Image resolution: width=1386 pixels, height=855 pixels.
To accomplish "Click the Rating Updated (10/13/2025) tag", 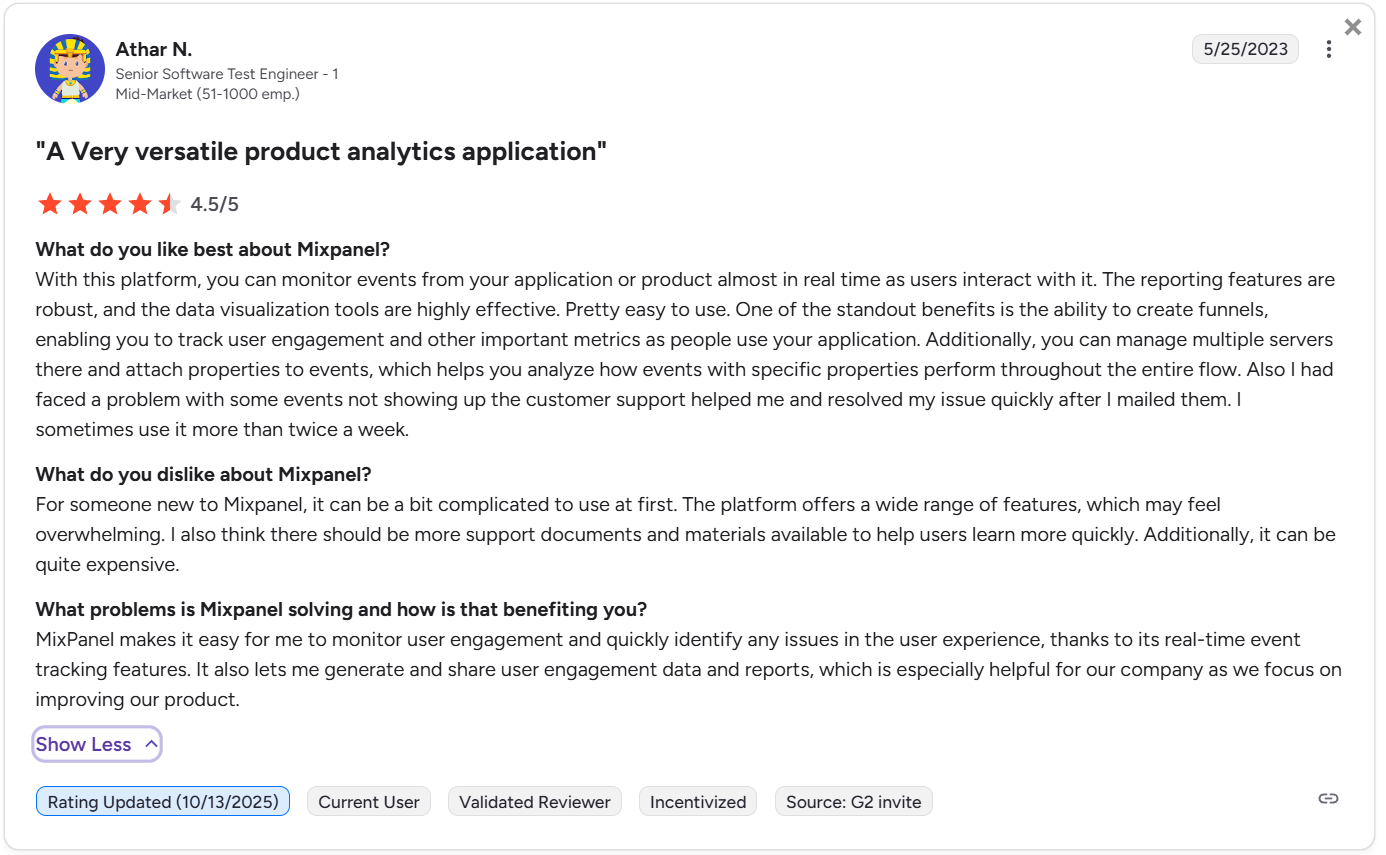I will 163,802.
